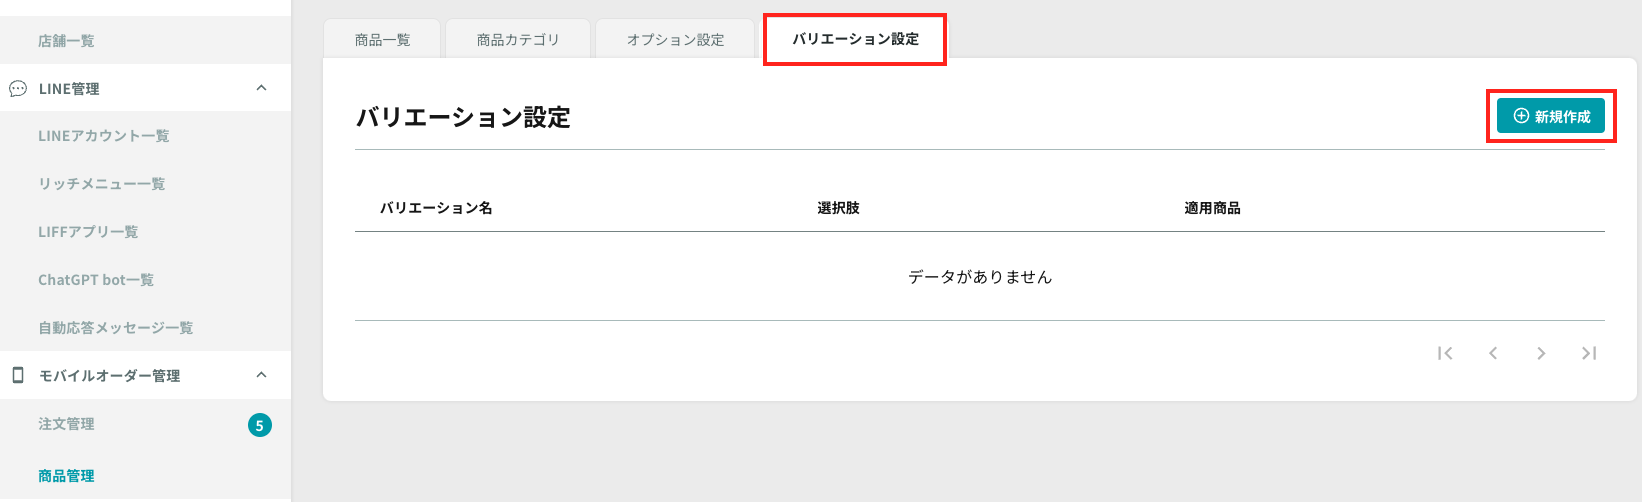Click the モバイルオーダー管理 phone icon
The width and height of the screenshot is (1642, 502).
(x=18, y=375)
